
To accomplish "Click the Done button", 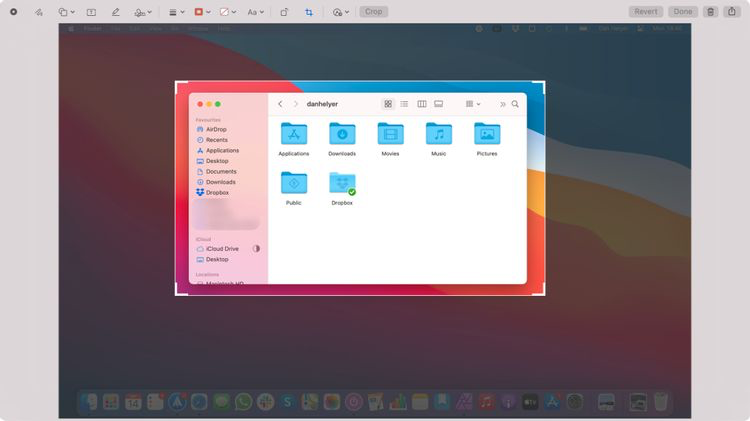I will pos(682,12).
